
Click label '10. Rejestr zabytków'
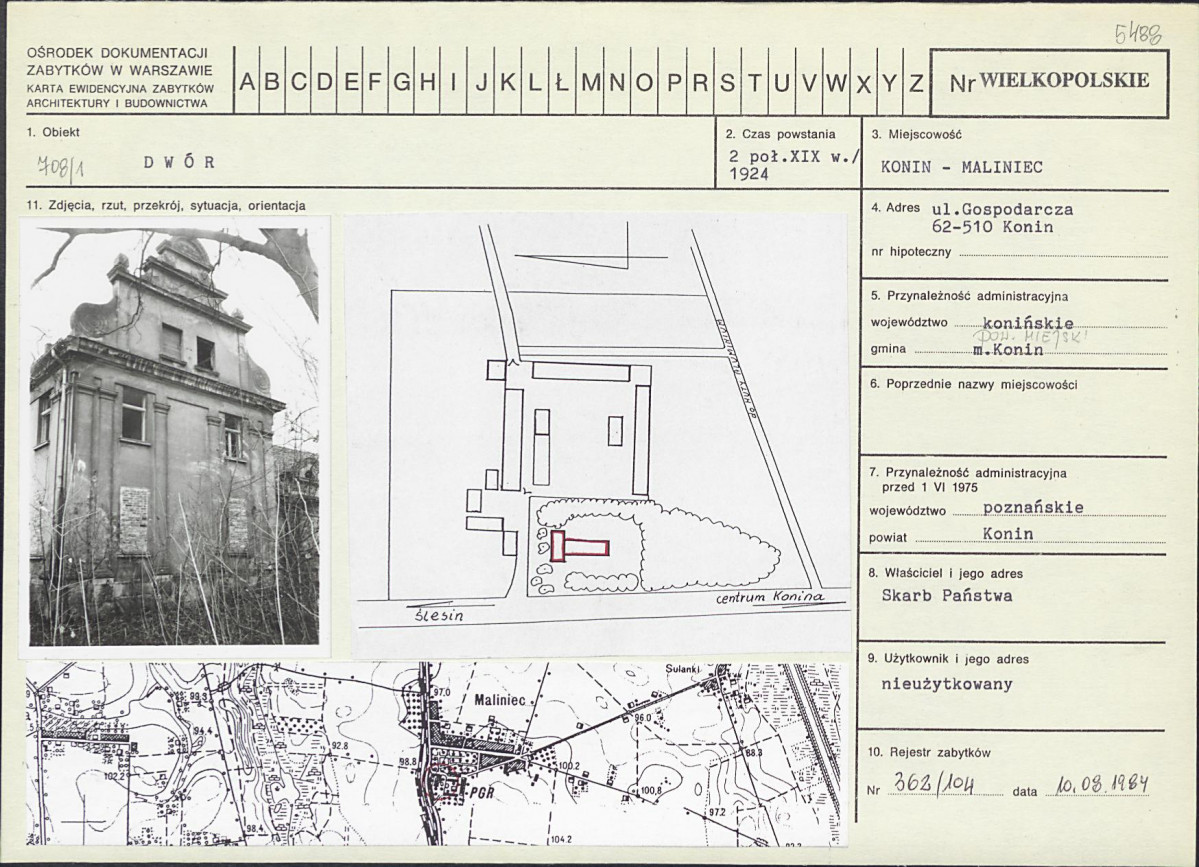(929, 752)
